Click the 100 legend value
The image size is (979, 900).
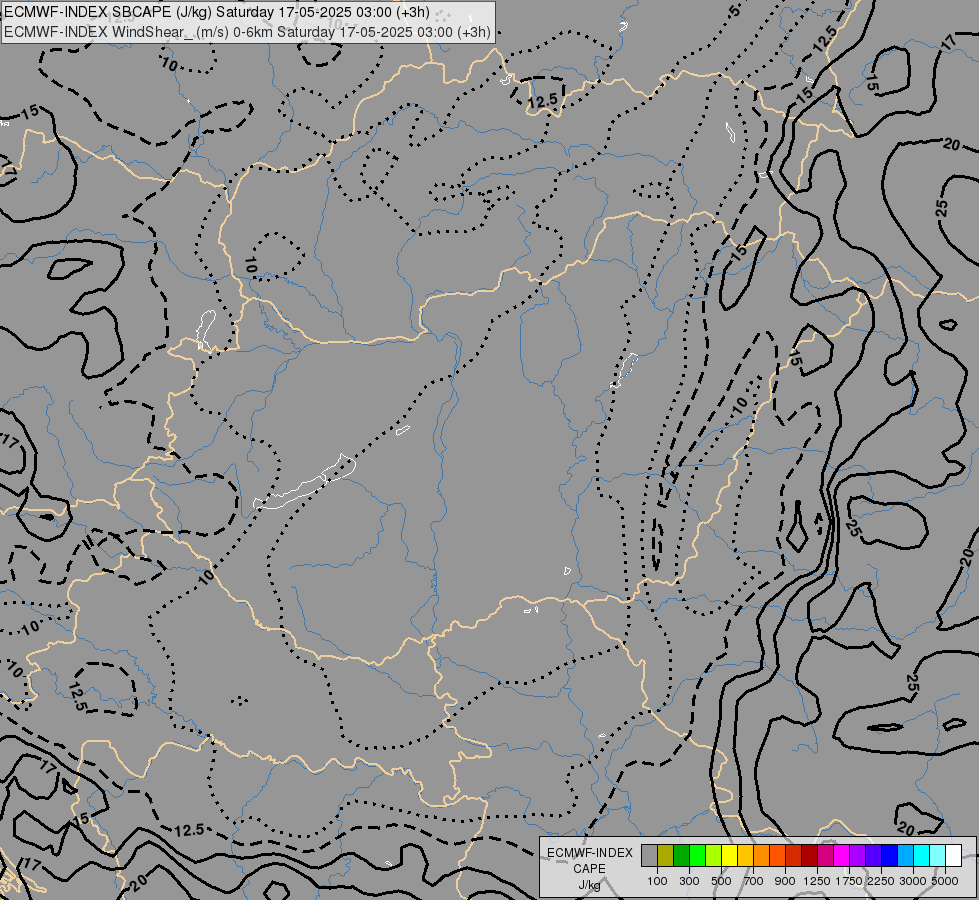(657, 881)
